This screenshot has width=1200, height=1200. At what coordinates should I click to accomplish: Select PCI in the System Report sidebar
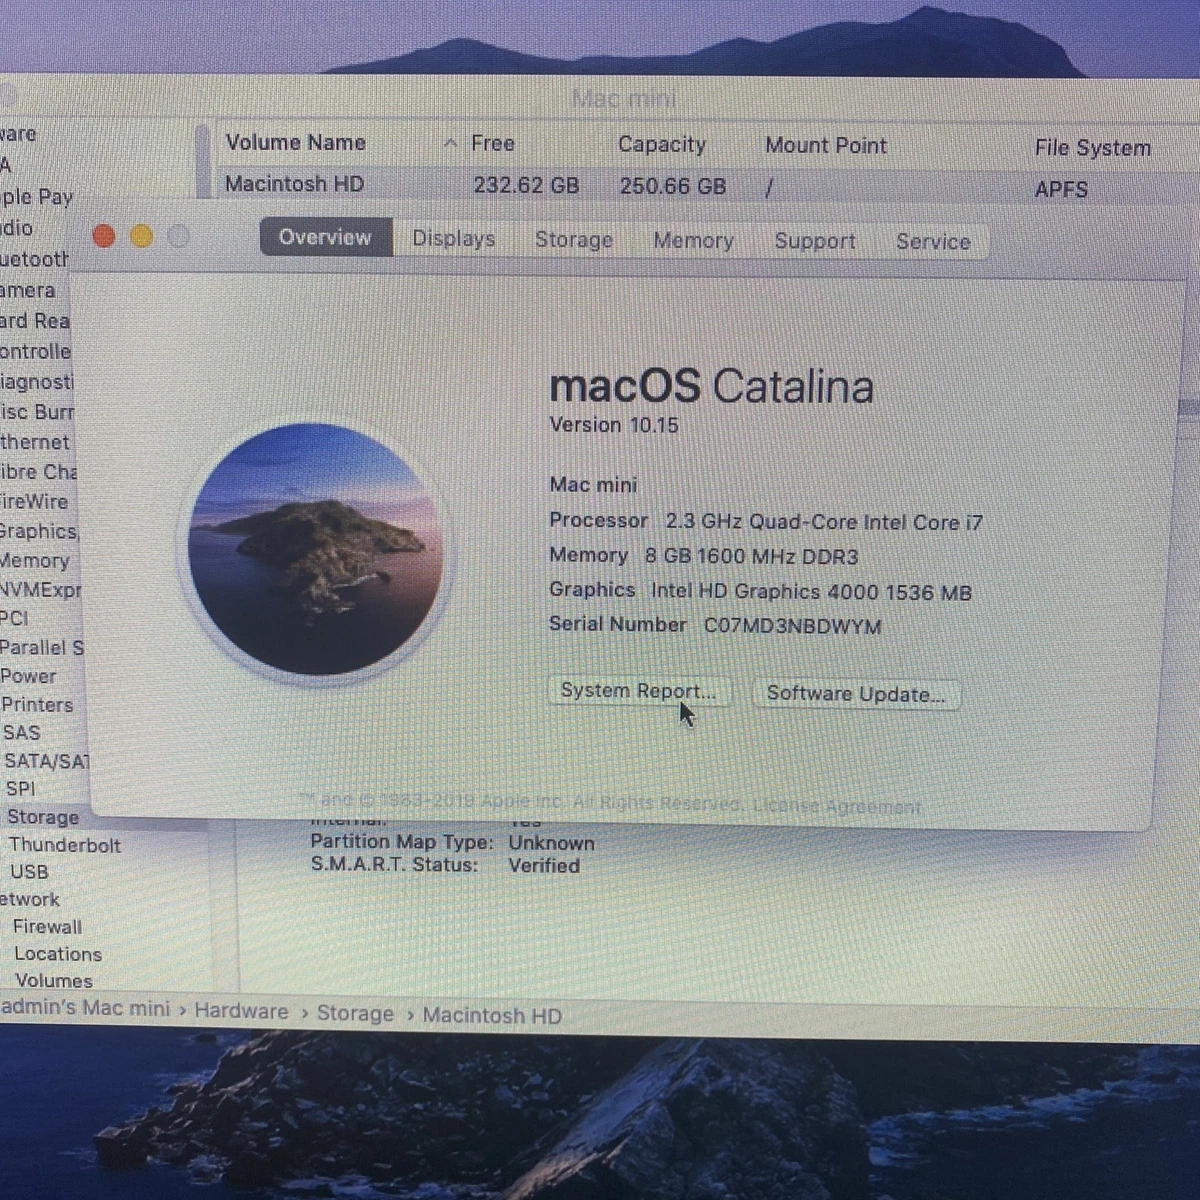[14, 619]
